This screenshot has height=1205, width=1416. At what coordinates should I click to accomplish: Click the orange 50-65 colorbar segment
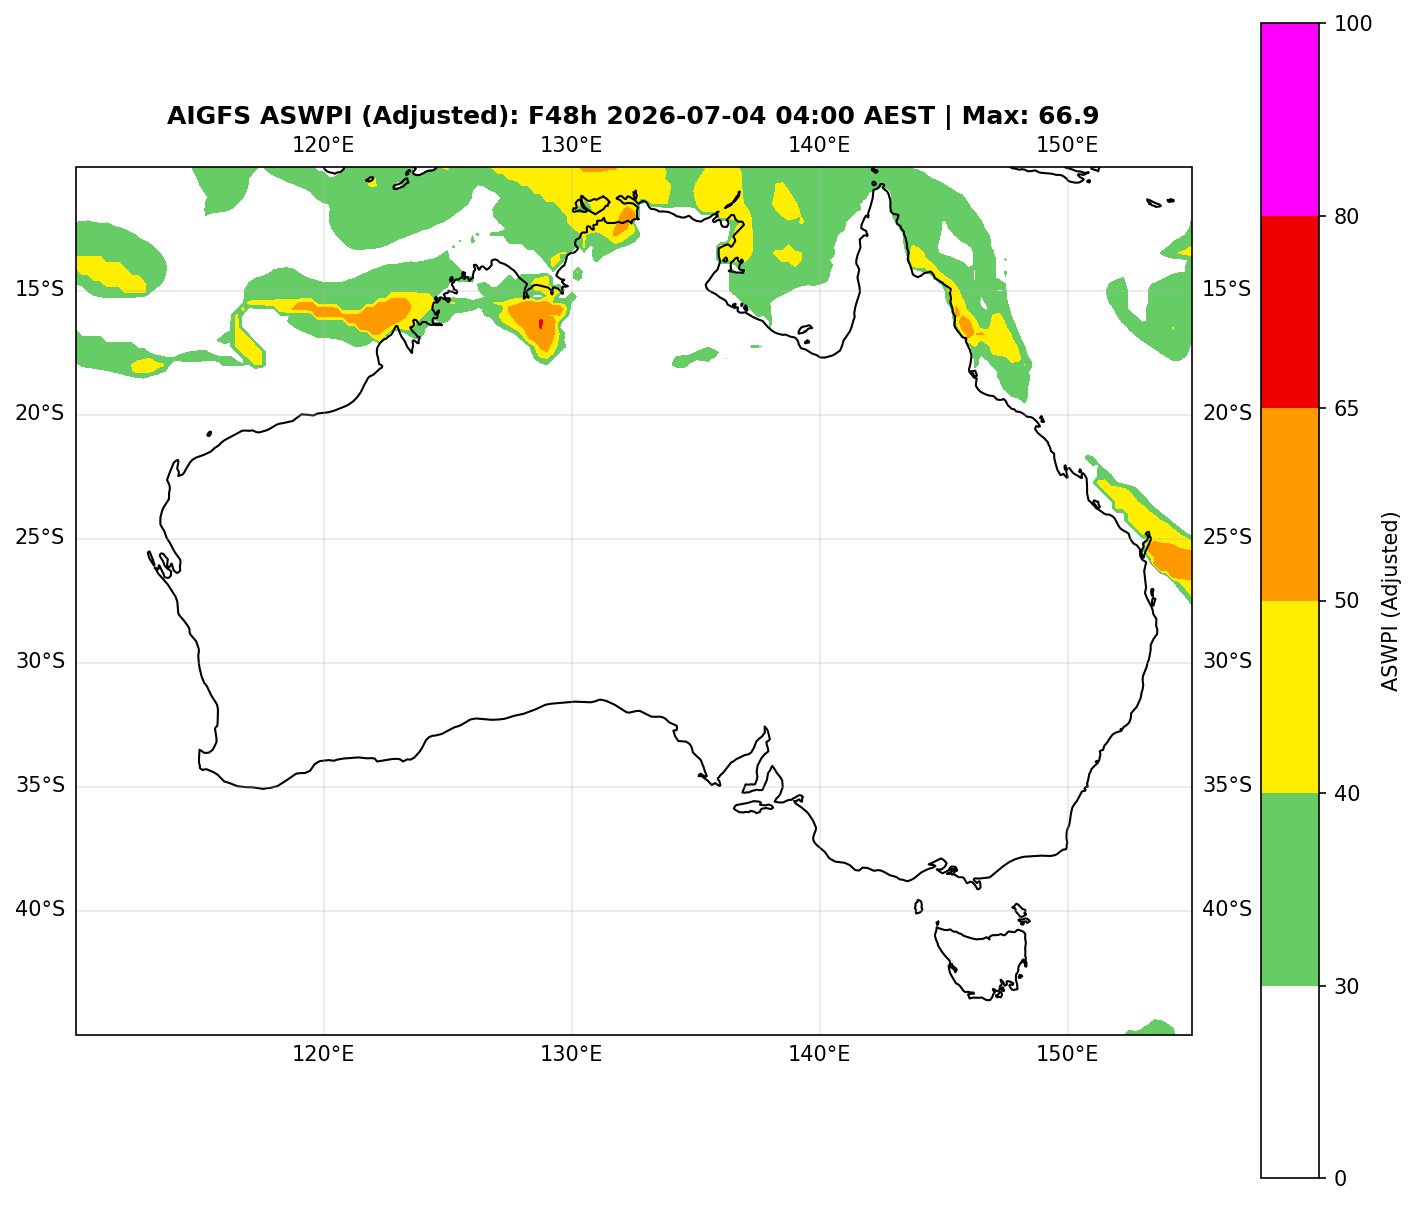[x=1290, y=504]
